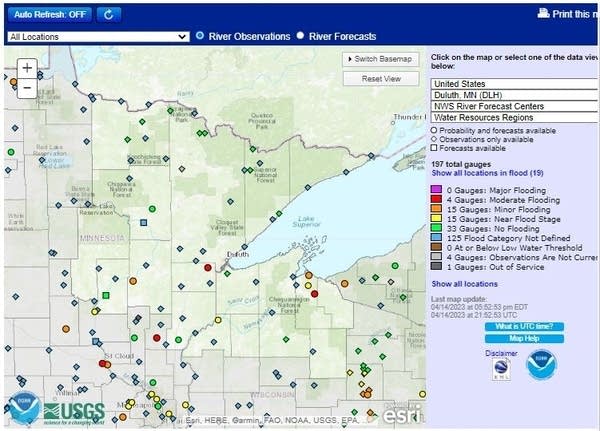Click the red Moderate Flooding swatch

[436, 199]
